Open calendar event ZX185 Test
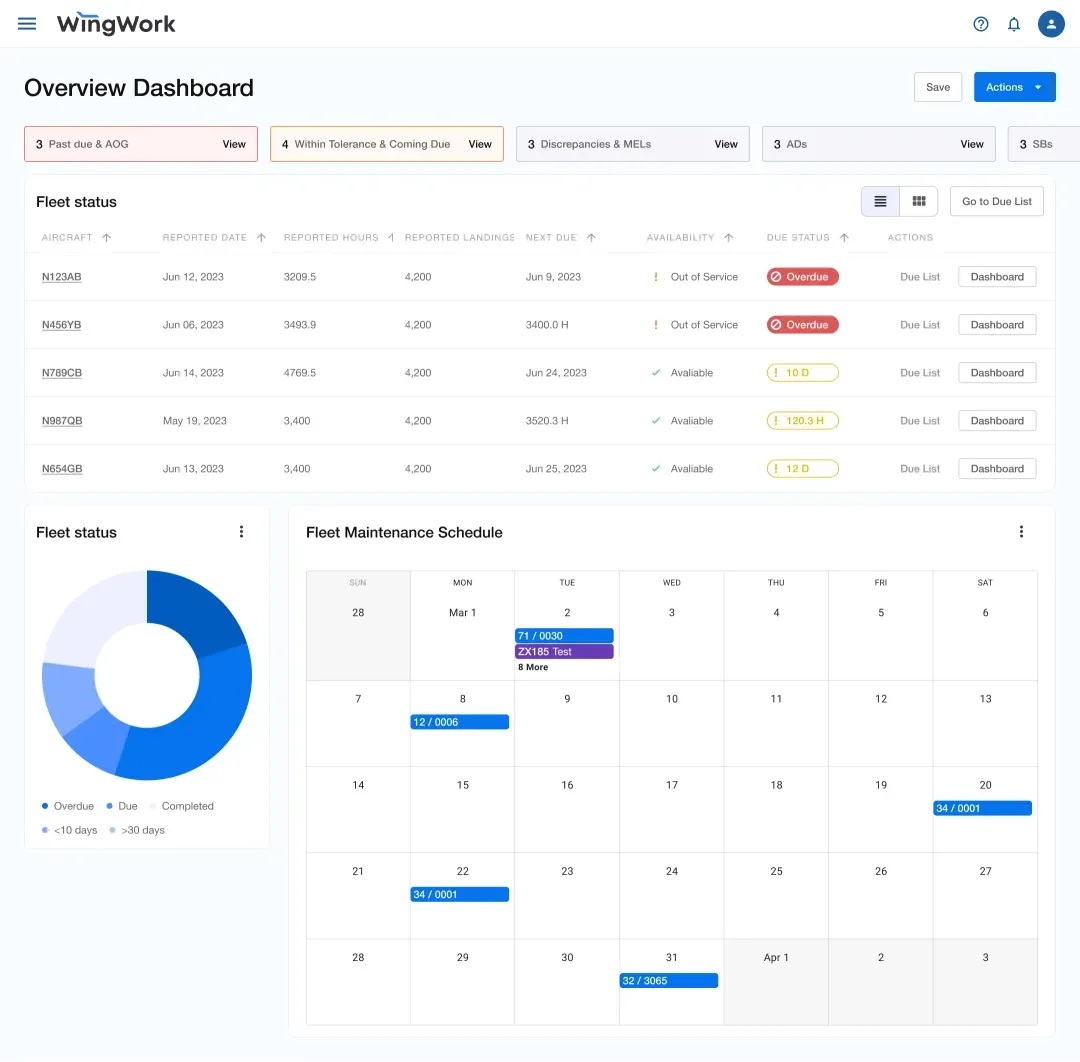Viewport: 1080px width, 1062px height. pos(564,652)
